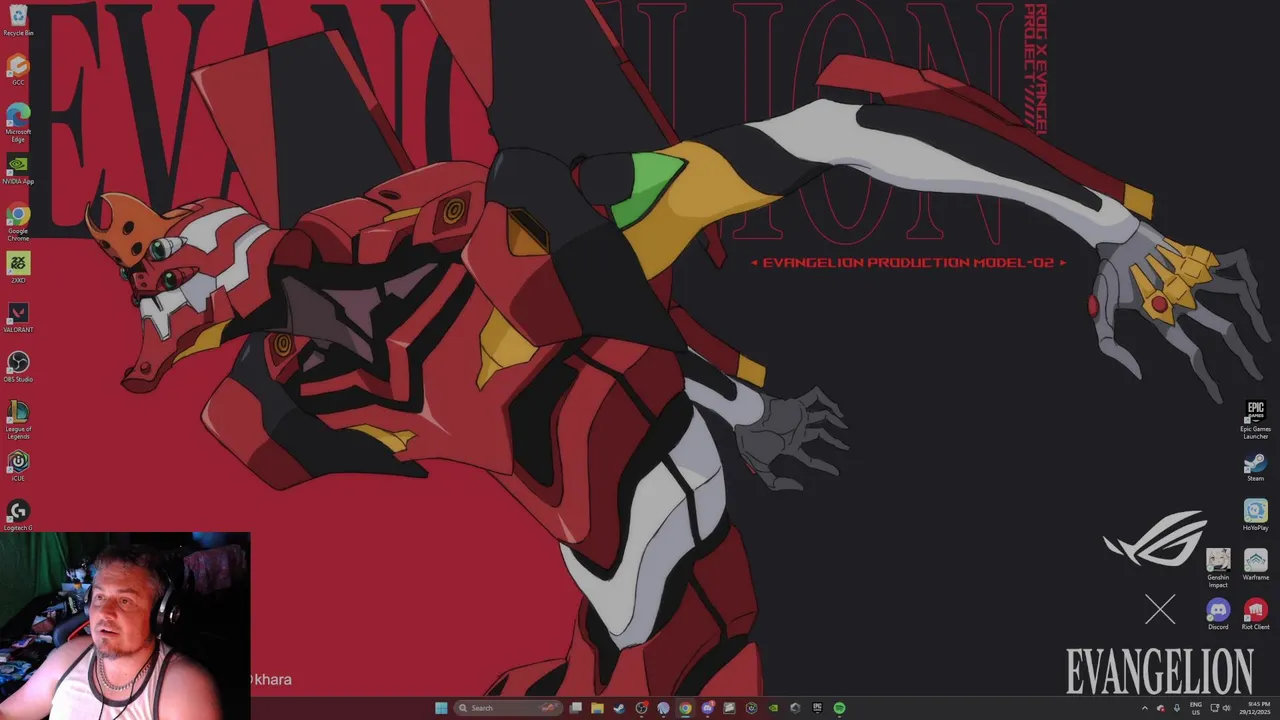Select the VALORANT desktop shortcut
This screenshot has width=1280, height=720.
(x=18, y=317)
